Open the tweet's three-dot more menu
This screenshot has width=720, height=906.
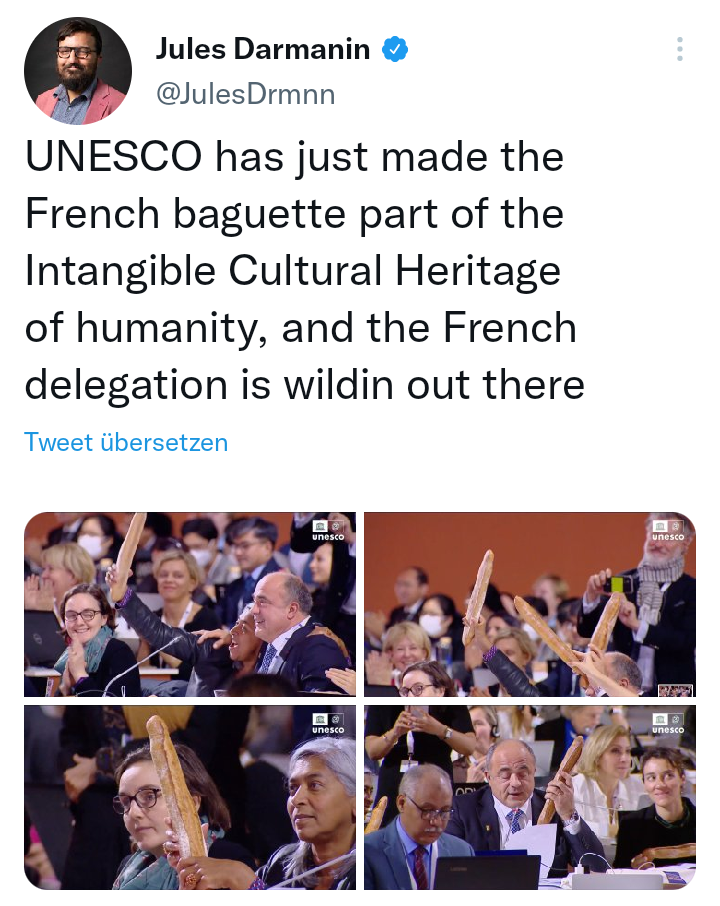680,49
